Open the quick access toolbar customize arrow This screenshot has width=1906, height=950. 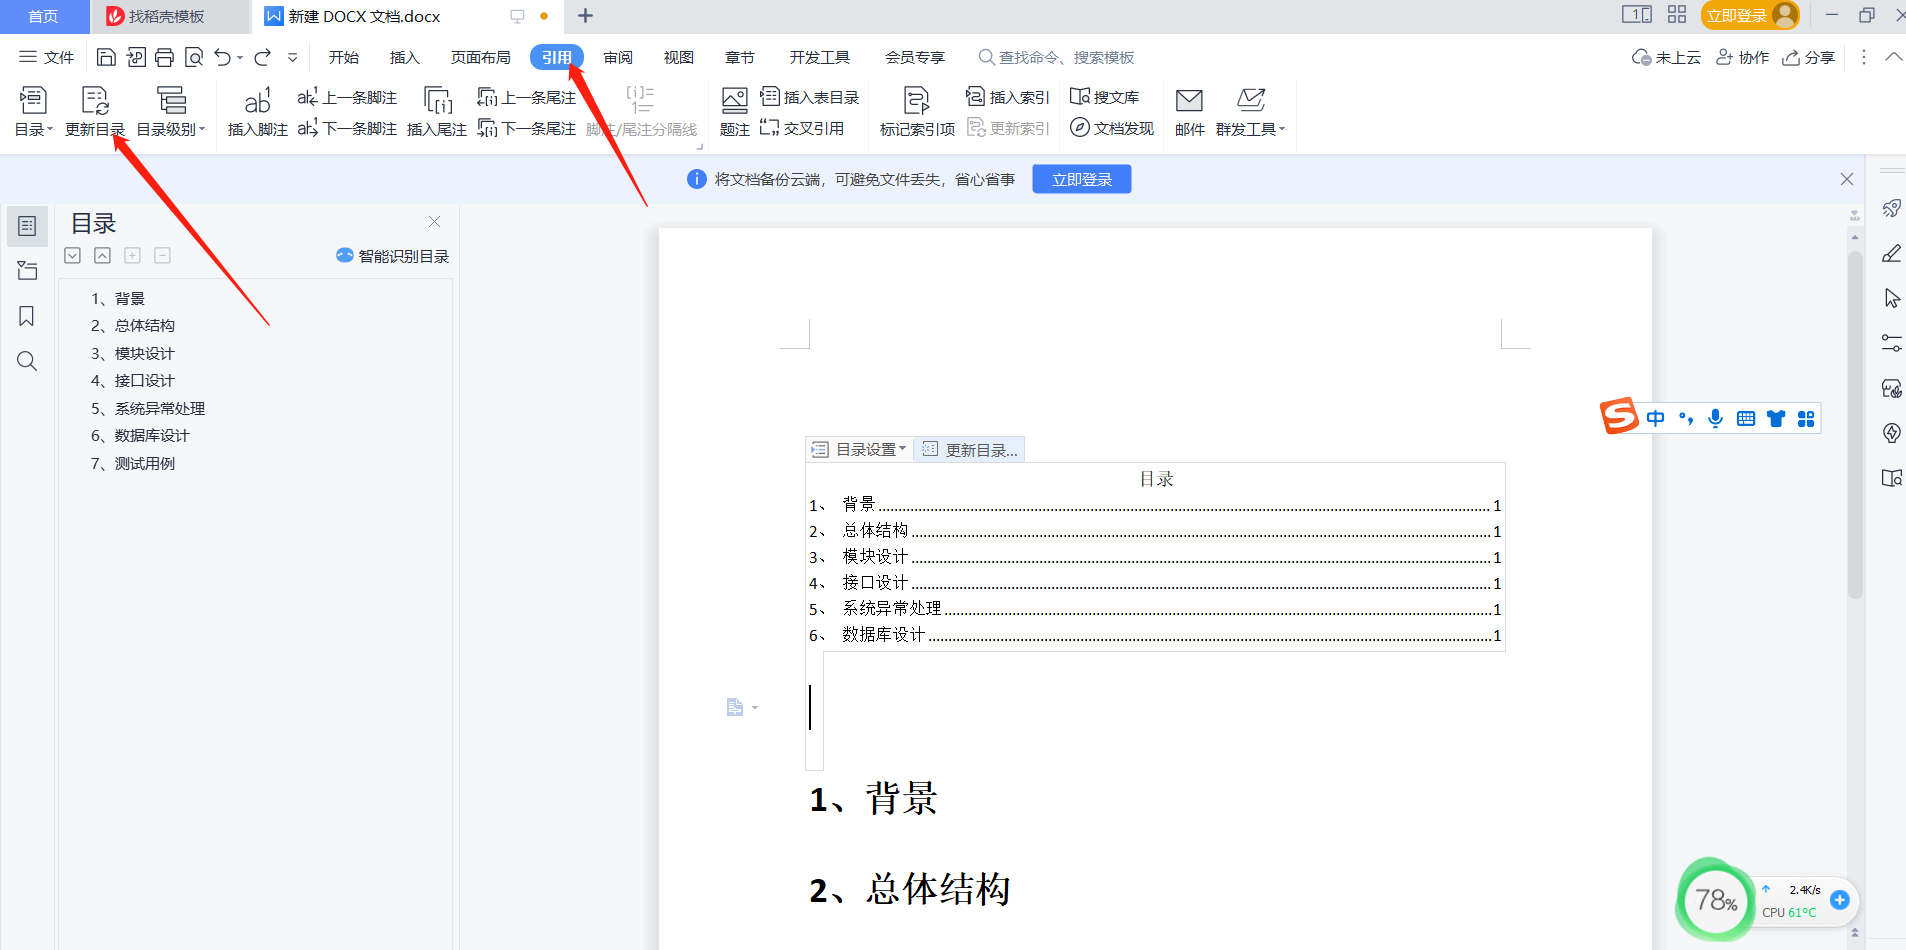pyautogui.click(x=292, y=57)
